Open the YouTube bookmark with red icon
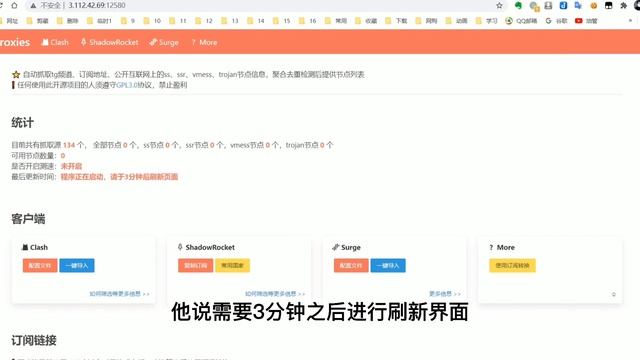 tap(586, 21)
